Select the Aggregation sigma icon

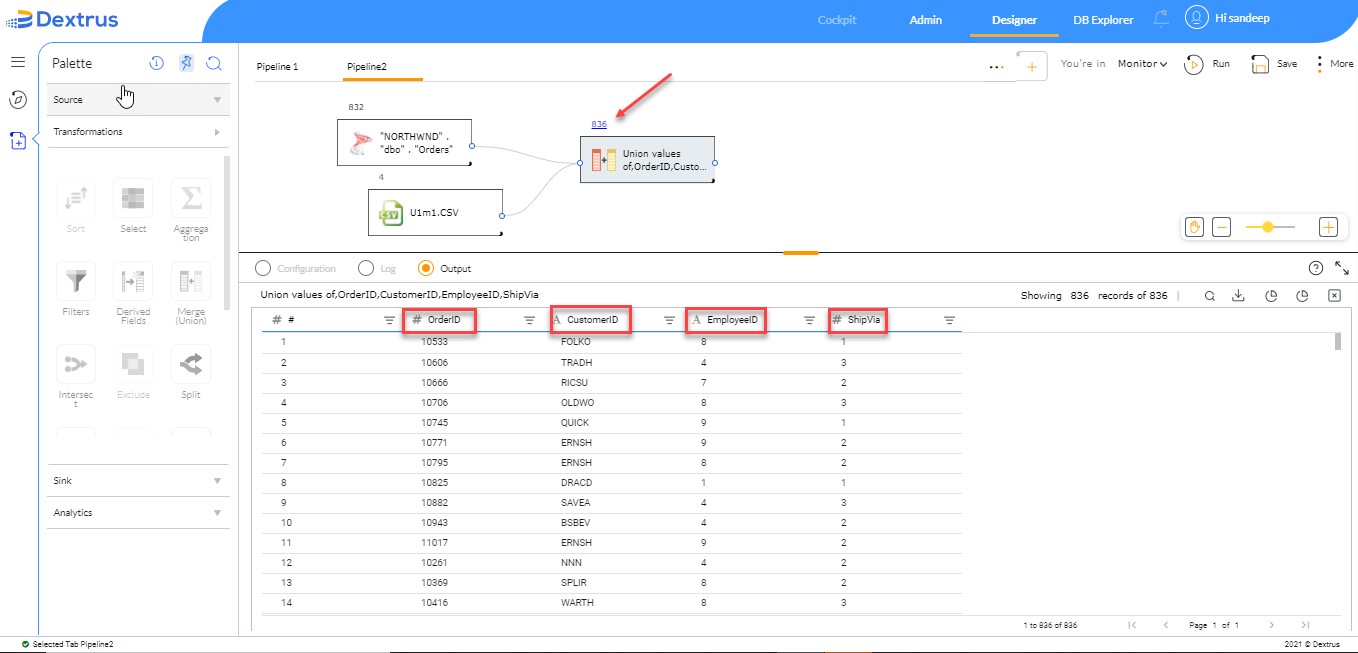point(191,199)
